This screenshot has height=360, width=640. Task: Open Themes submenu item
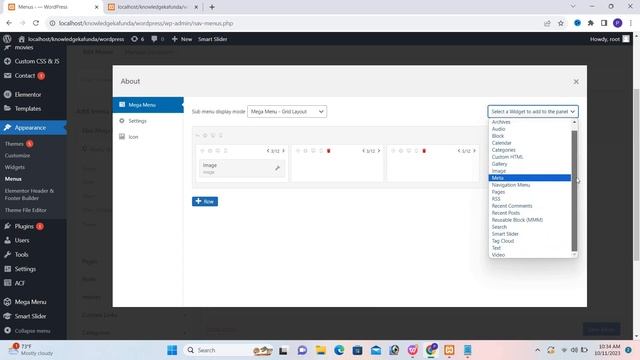click(14, 144)
